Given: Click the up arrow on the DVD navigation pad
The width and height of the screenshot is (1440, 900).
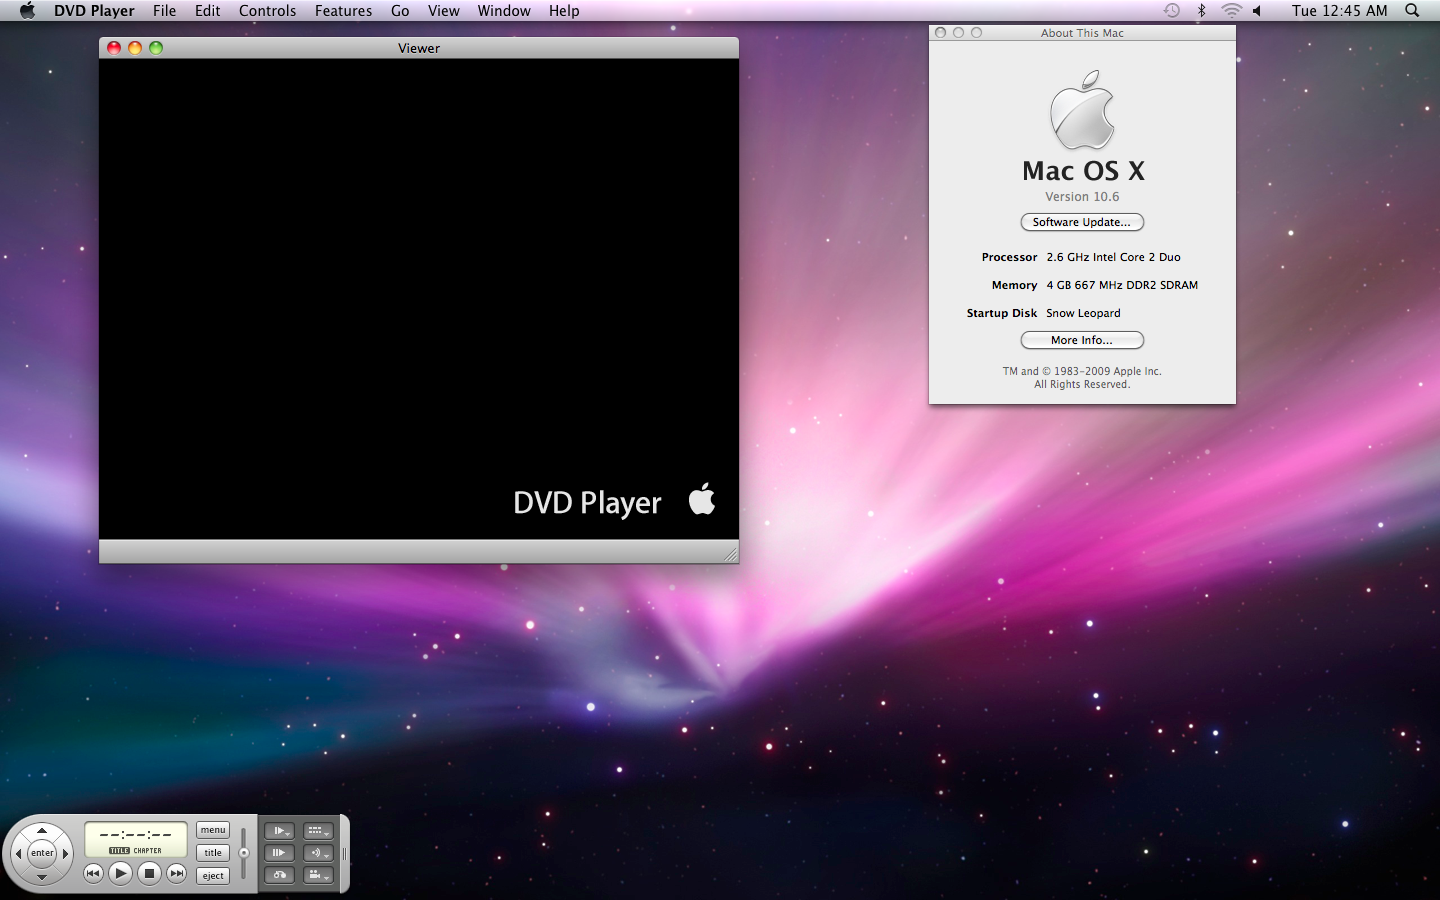Looking at the screenshot, I should coord(42,830).
